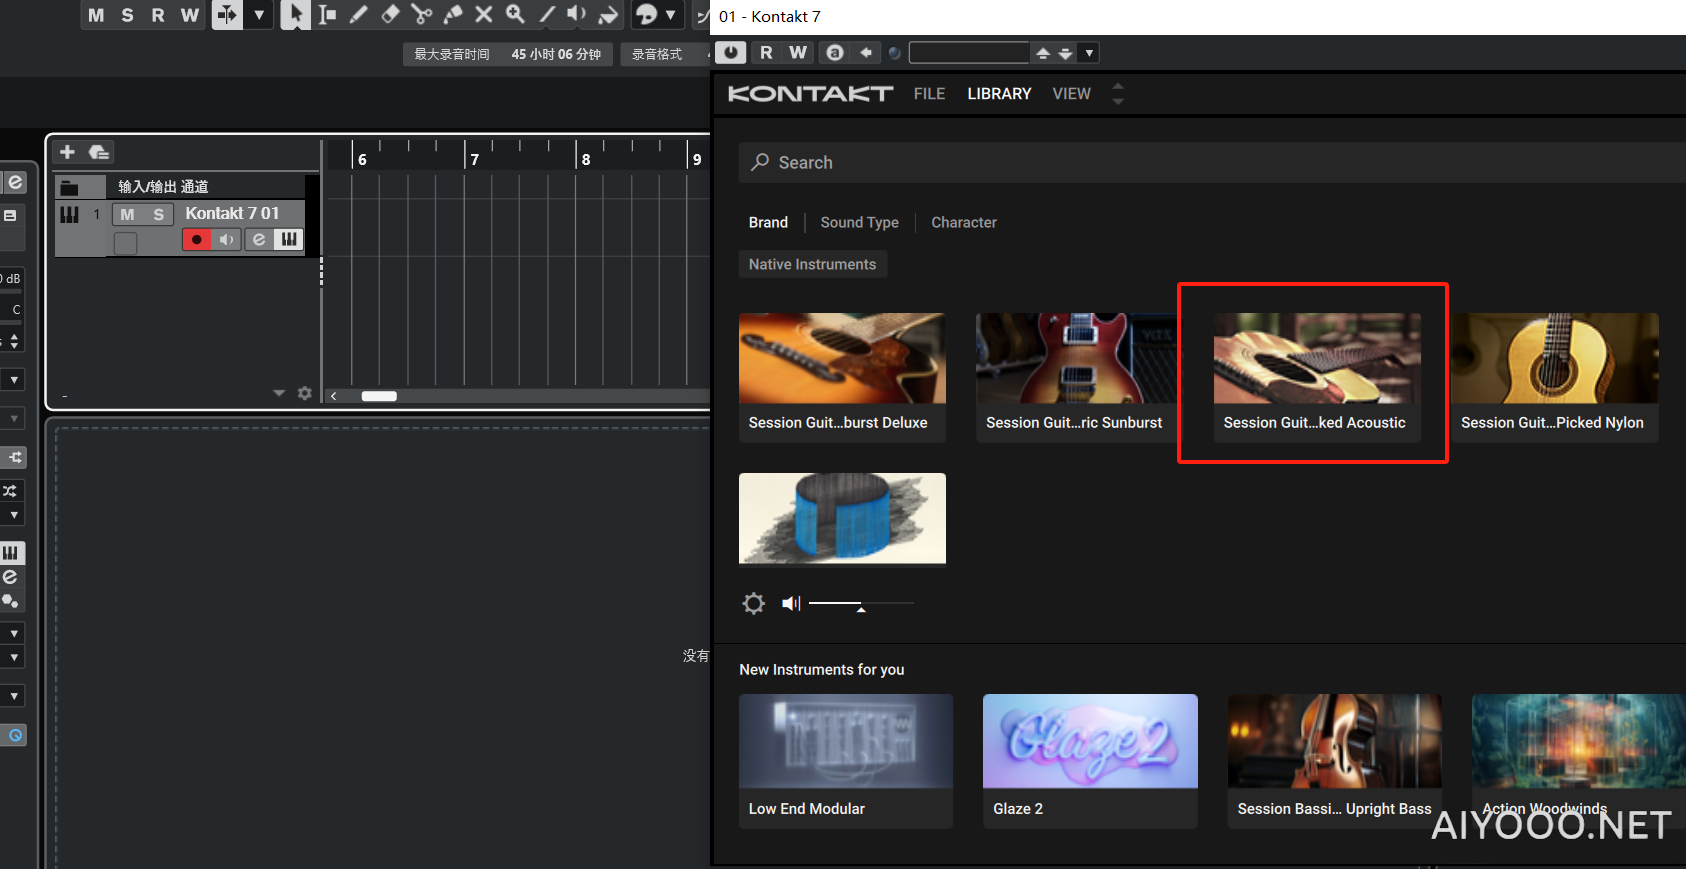Click the Kontakt 7 01 track name
1686x869 pixels.
pos(232,213)
